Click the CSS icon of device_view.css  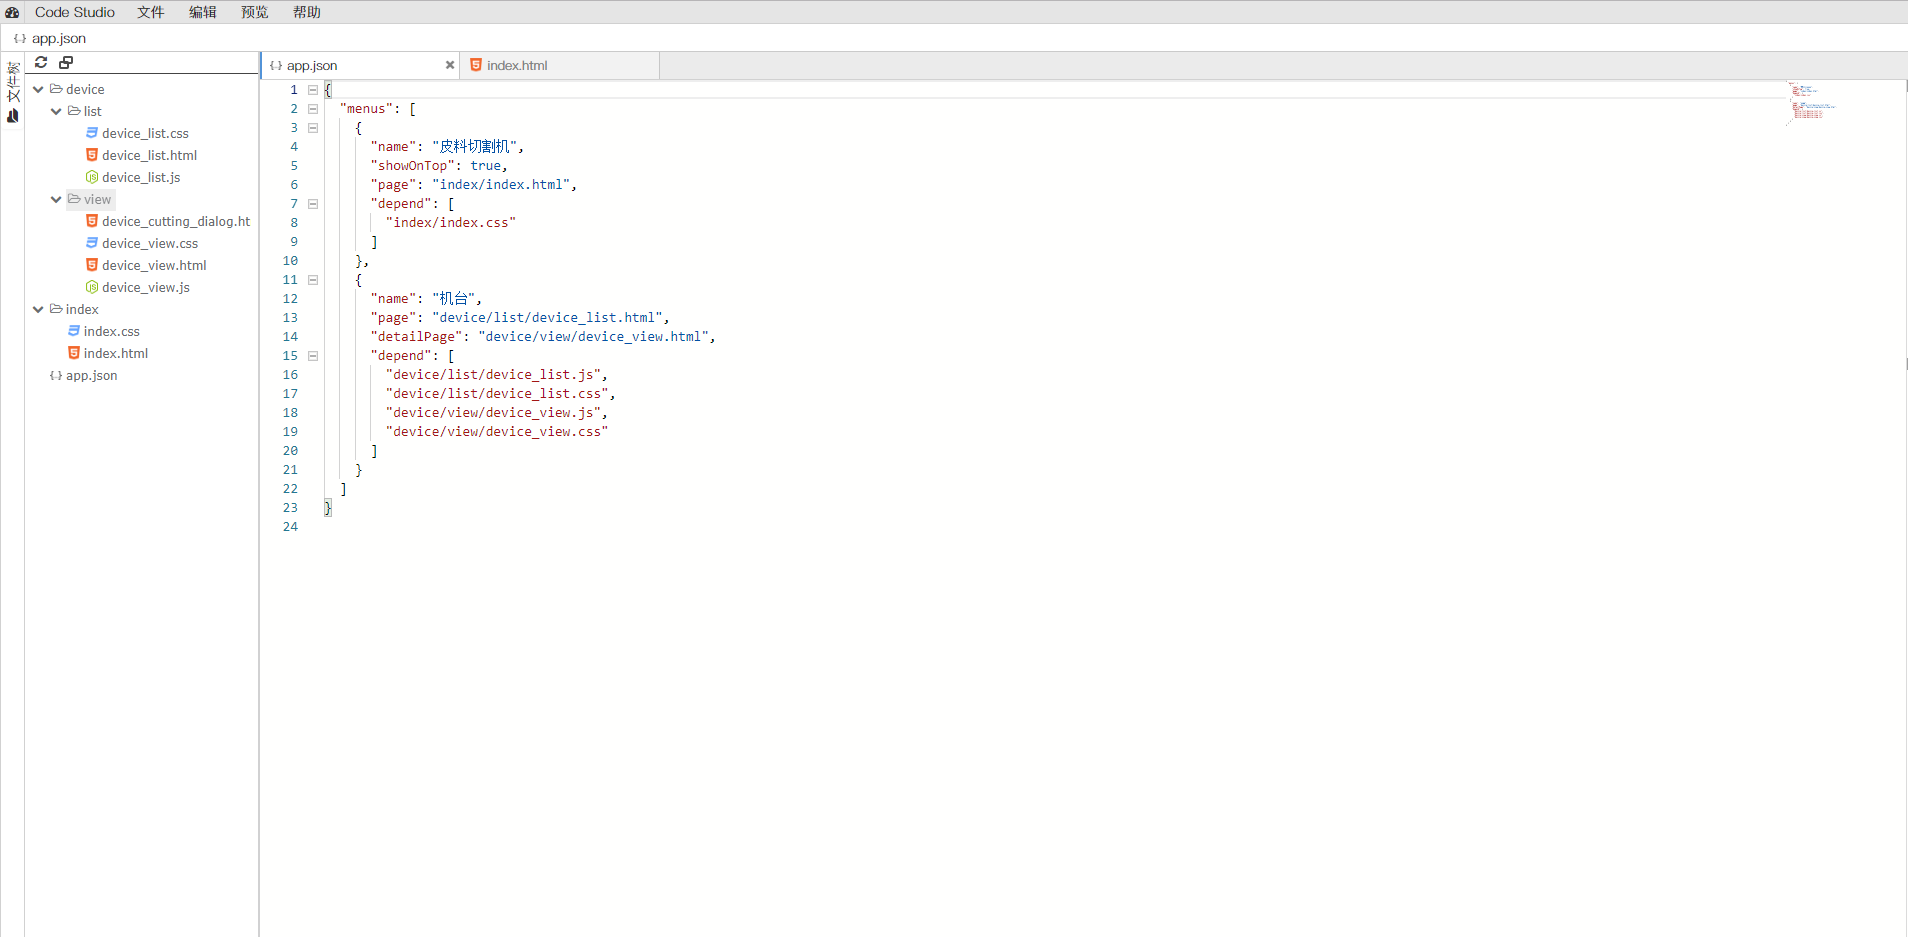click(92, 243)
